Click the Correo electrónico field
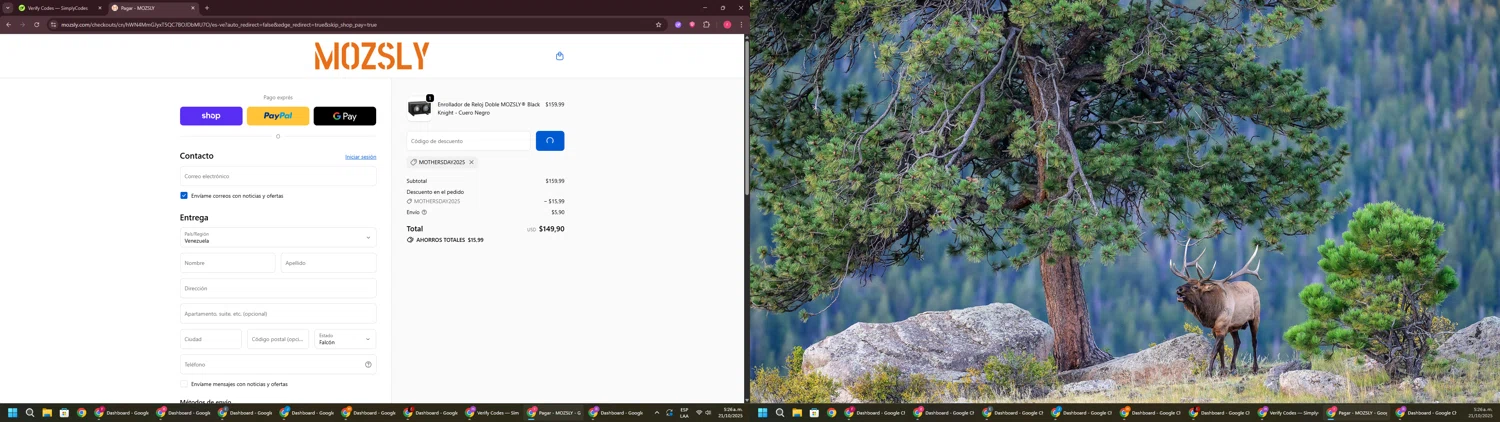The height and width of the screenshot is (422, 1500). click(278, 176)
